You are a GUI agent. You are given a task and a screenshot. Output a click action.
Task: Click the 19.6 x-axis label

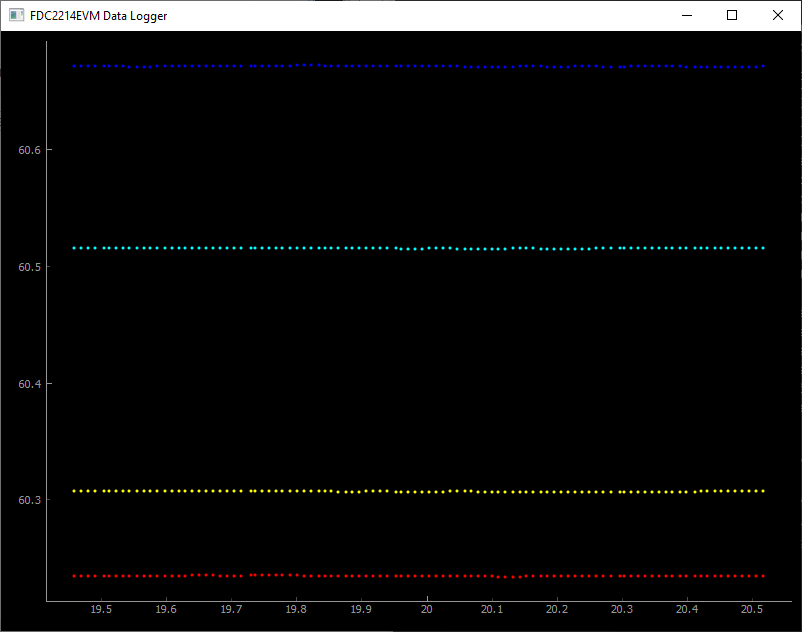tap(166, 609)
